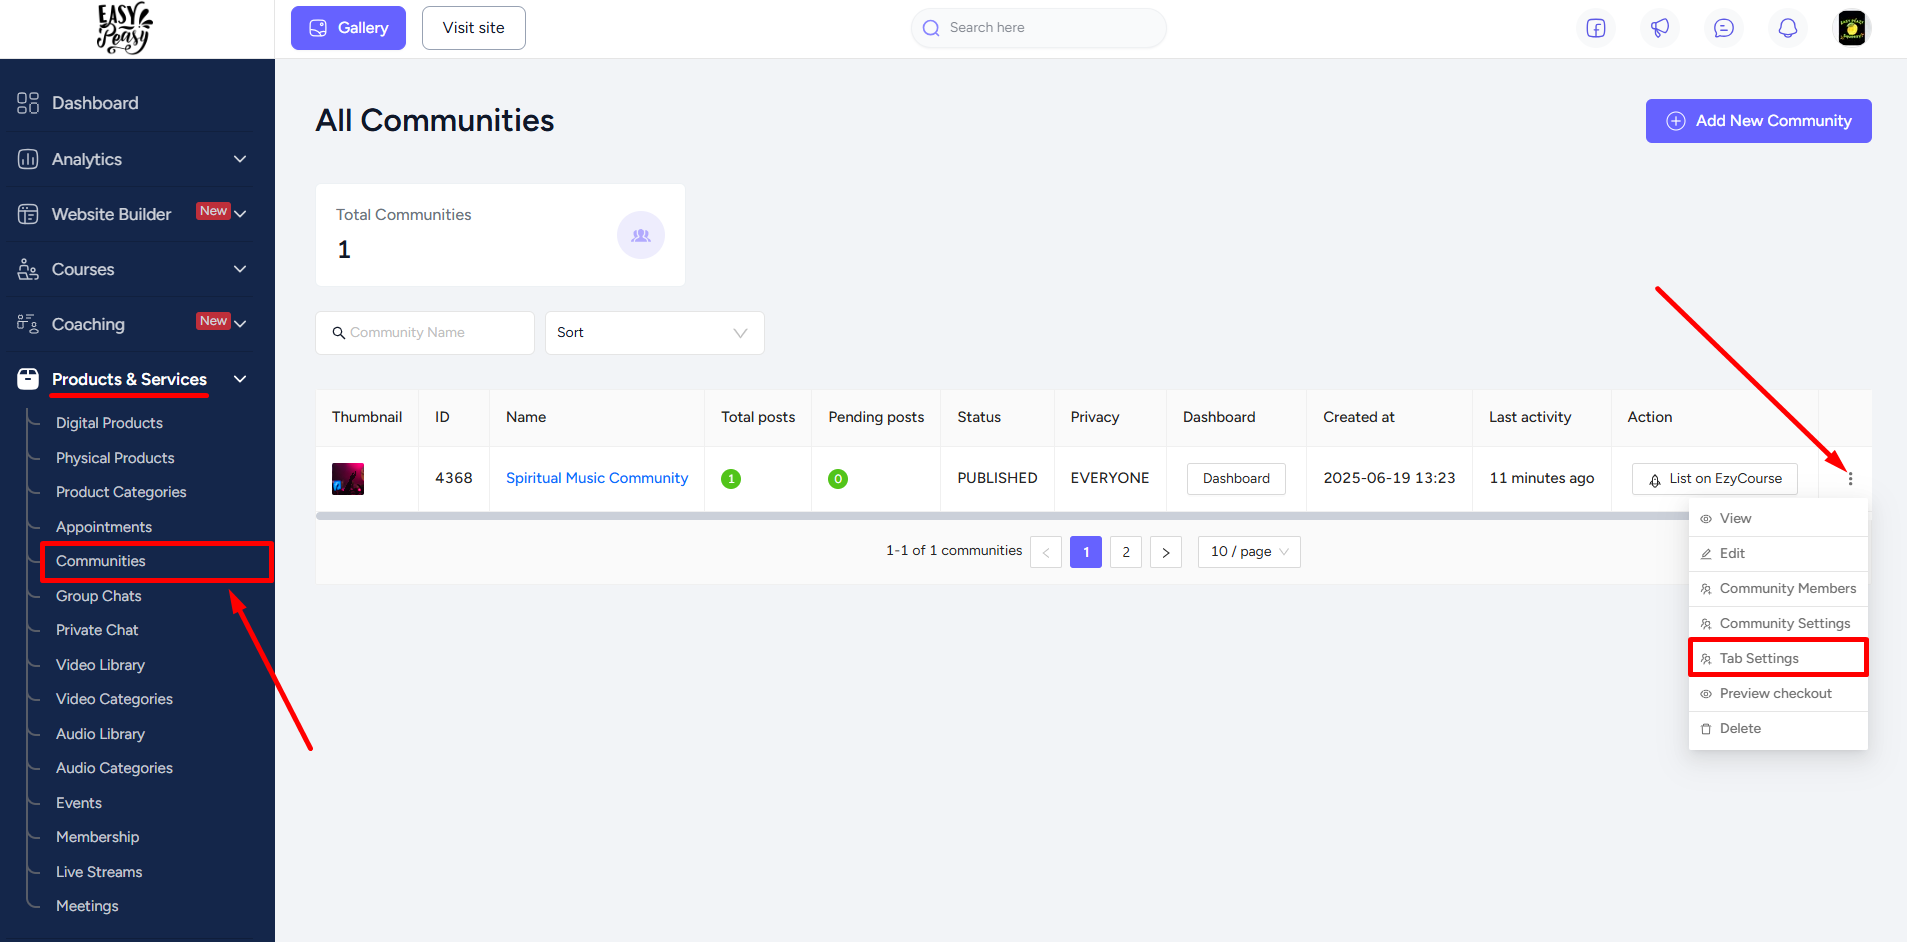
Task: Open the Facebook icon in top bar
Action: tap(1596, 28)
